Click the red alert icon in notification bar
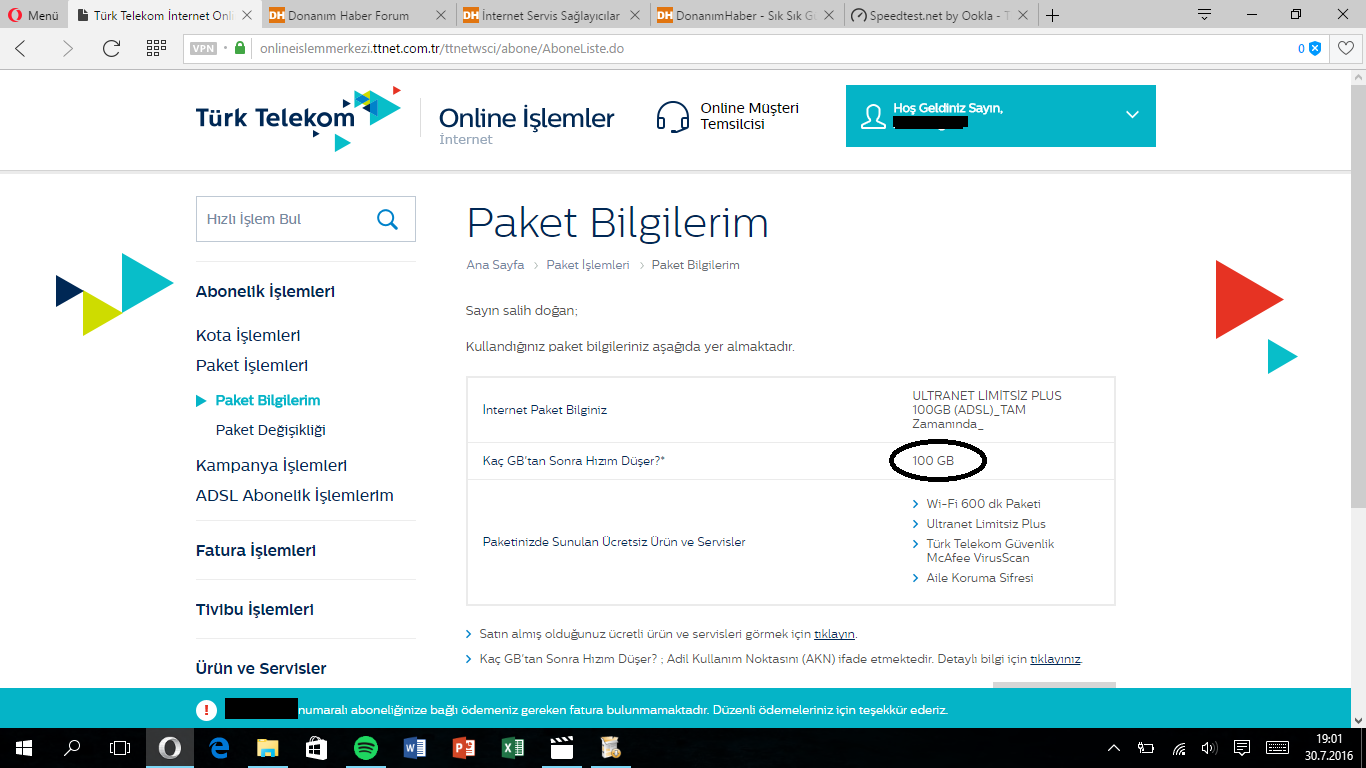The width and height of the screenshot is (1366, 768). click(x=206, y=710)
